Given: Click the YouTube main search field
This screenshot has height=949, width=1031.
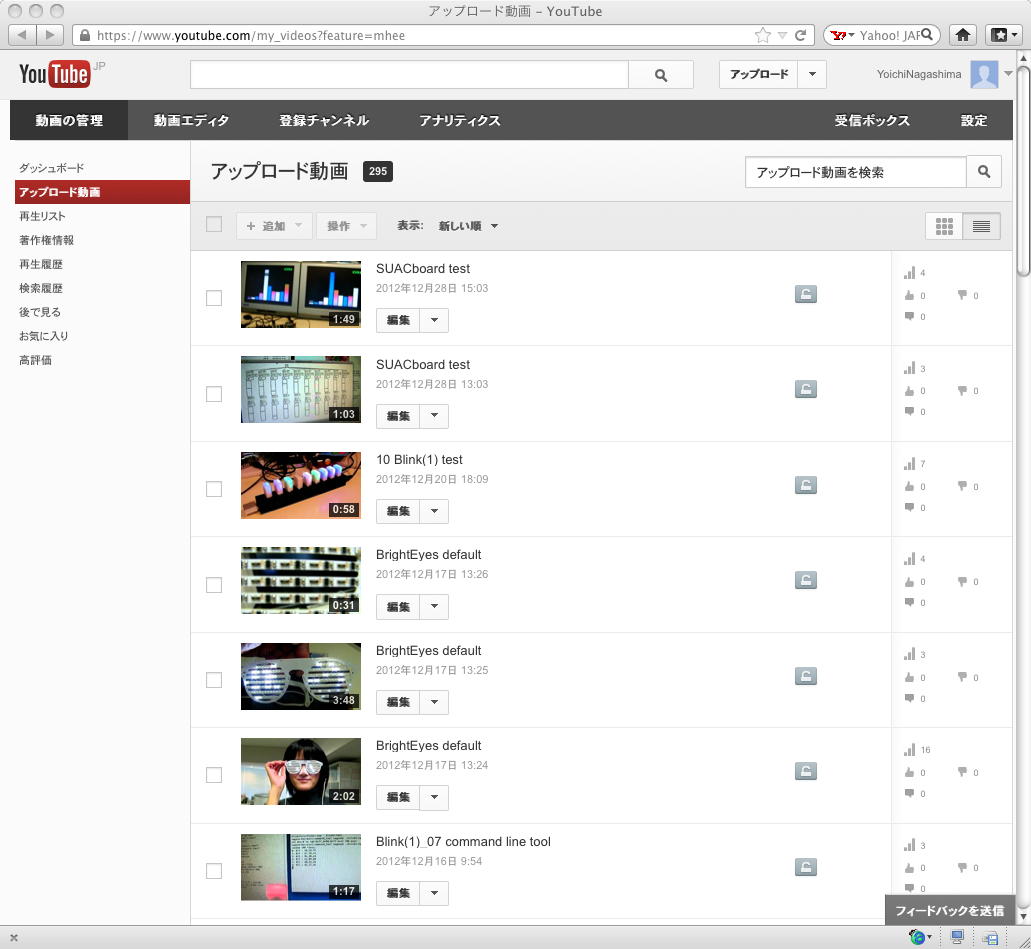Looking at the screenshot, I should [409, 75].
